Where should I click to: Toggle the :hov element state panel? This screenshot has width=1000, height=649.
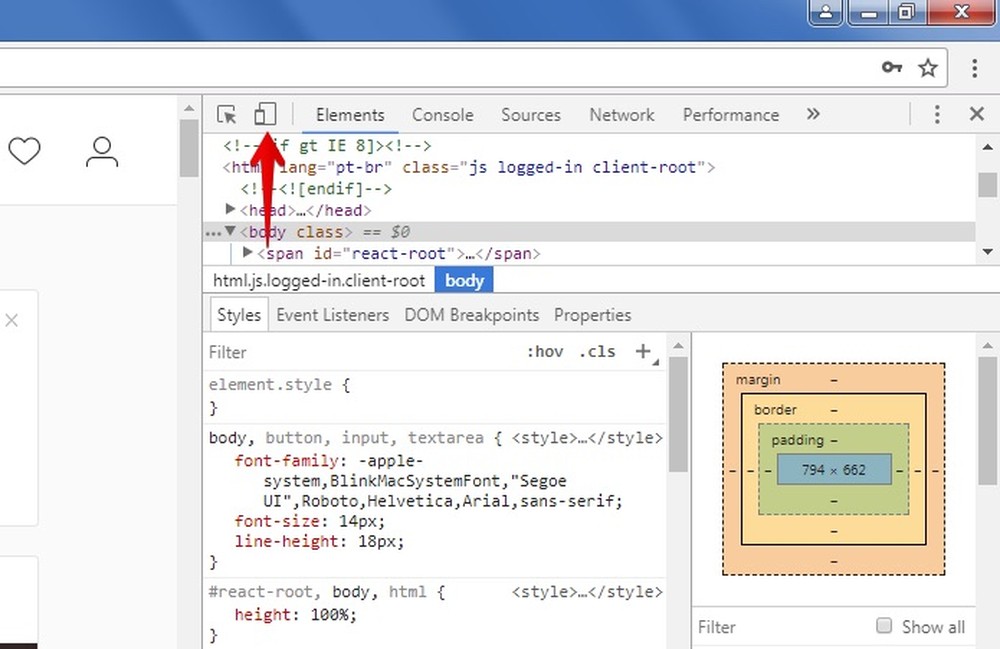pos(545,352)
